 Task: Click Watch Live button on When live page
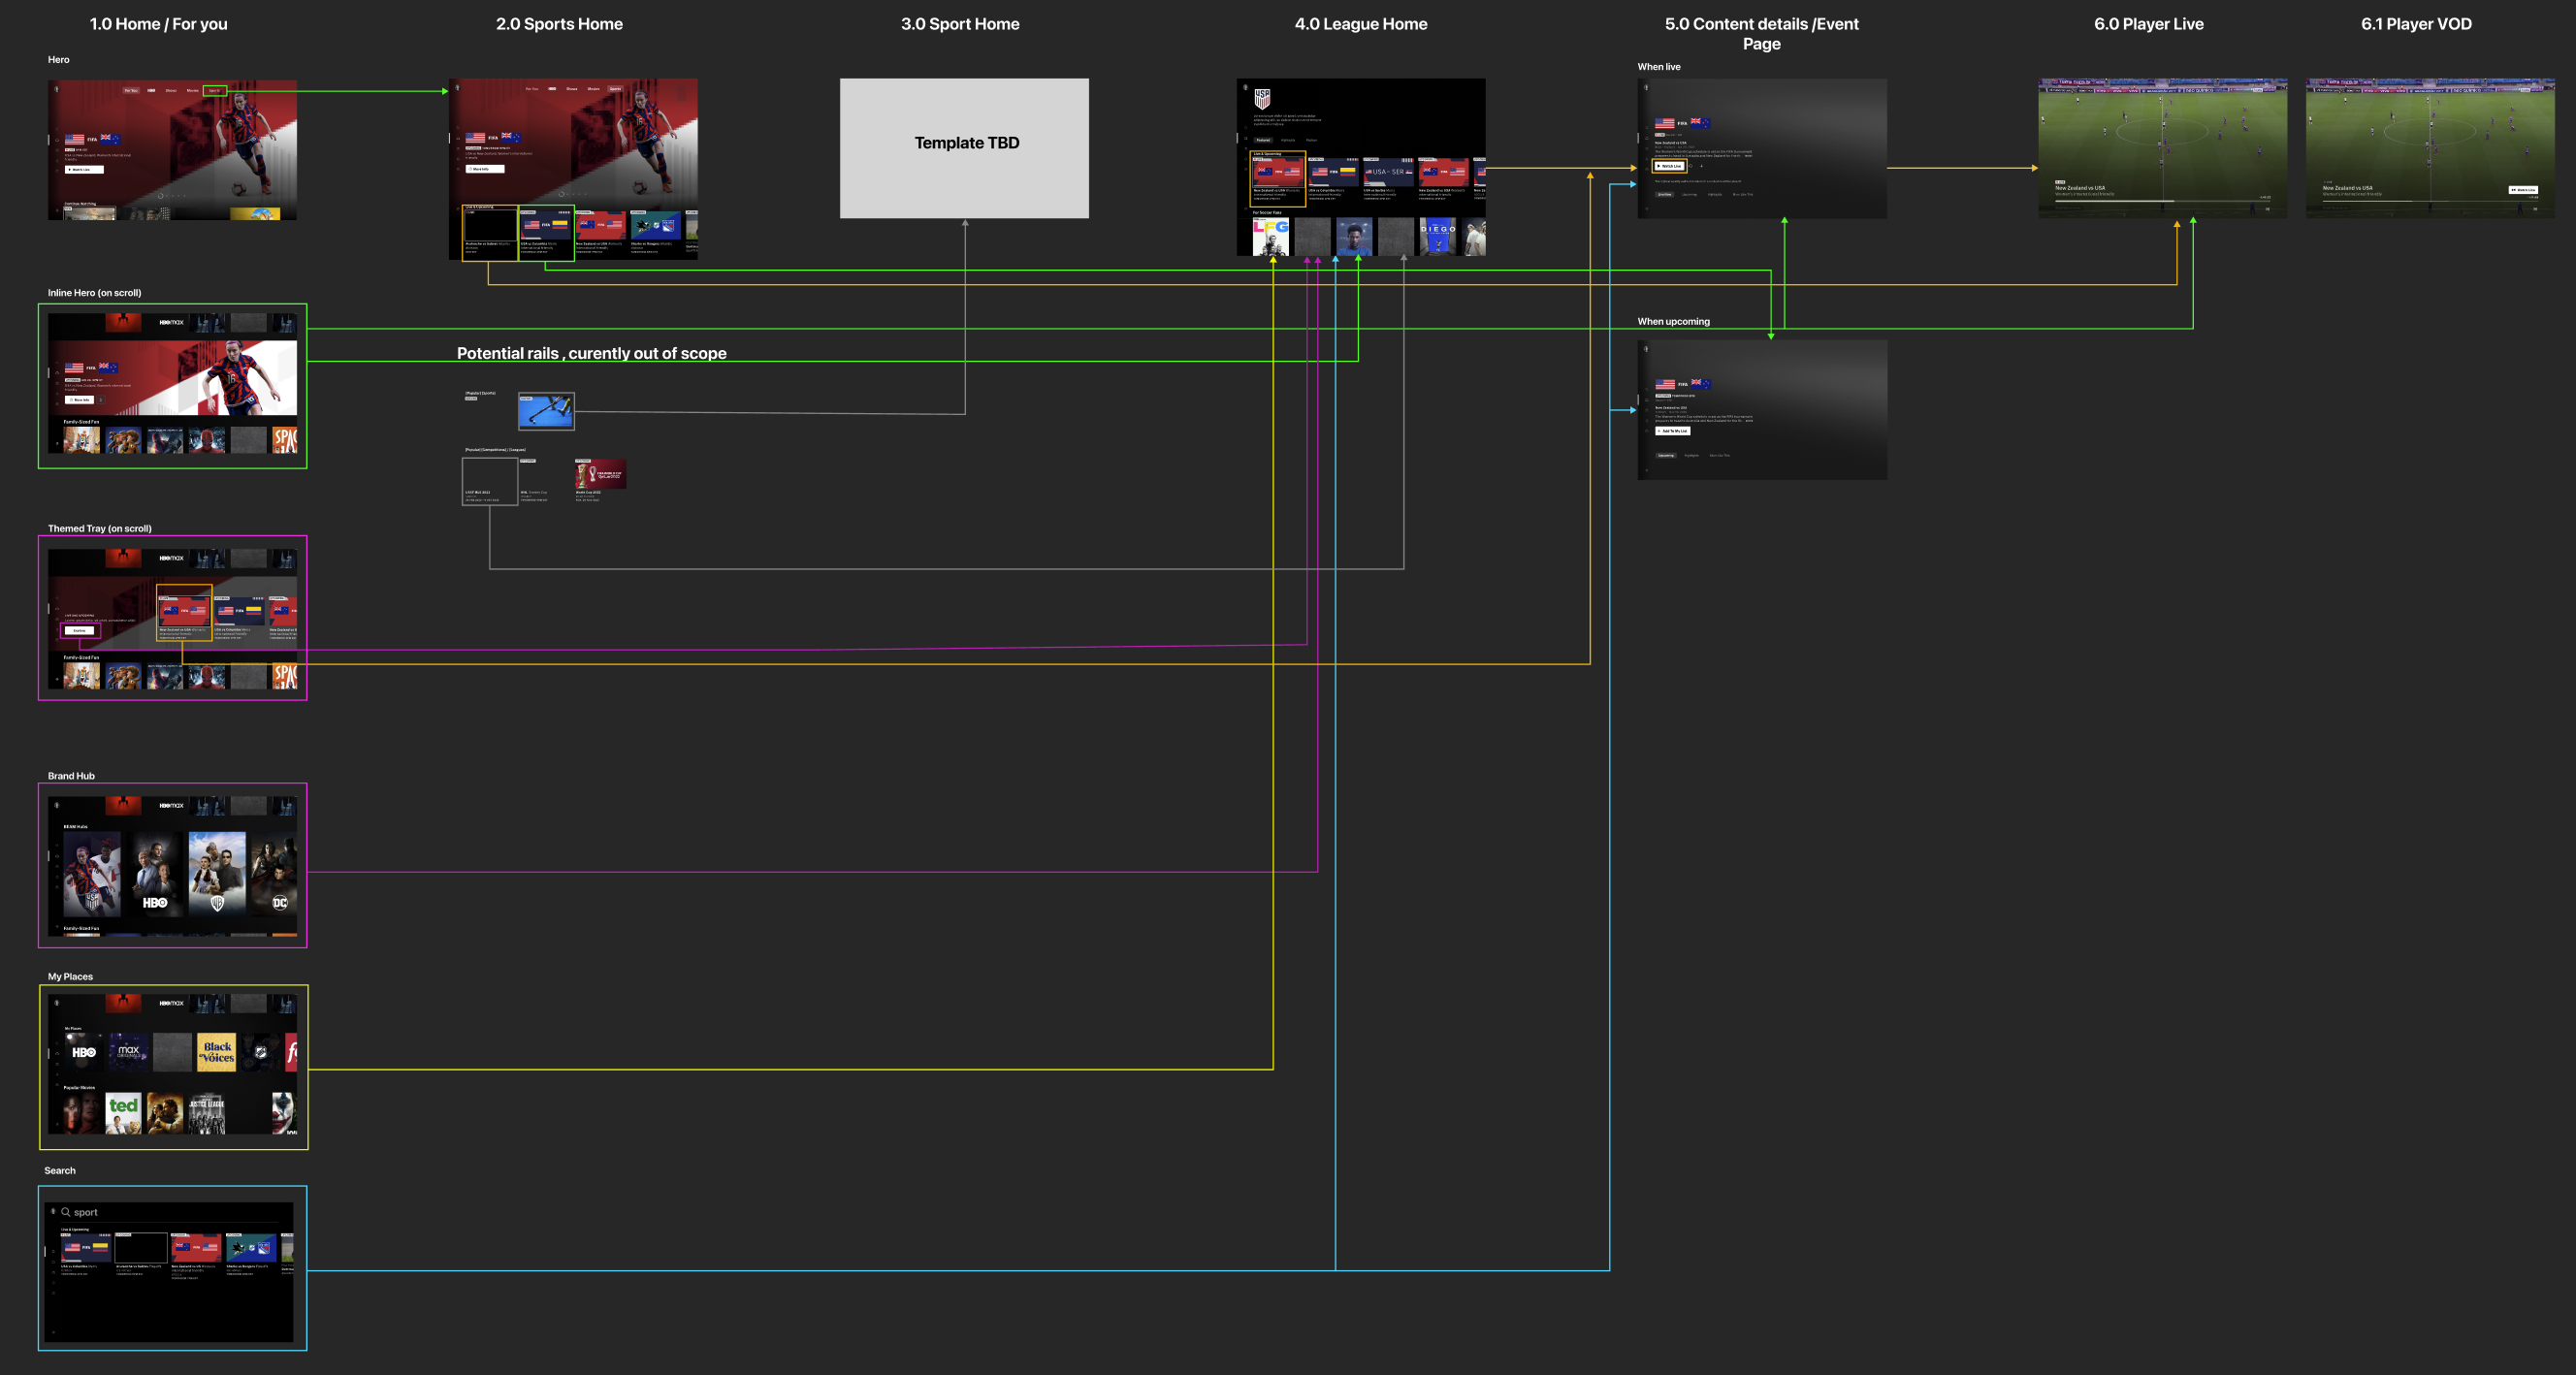pyautogui.click(x=1669, y=166)
